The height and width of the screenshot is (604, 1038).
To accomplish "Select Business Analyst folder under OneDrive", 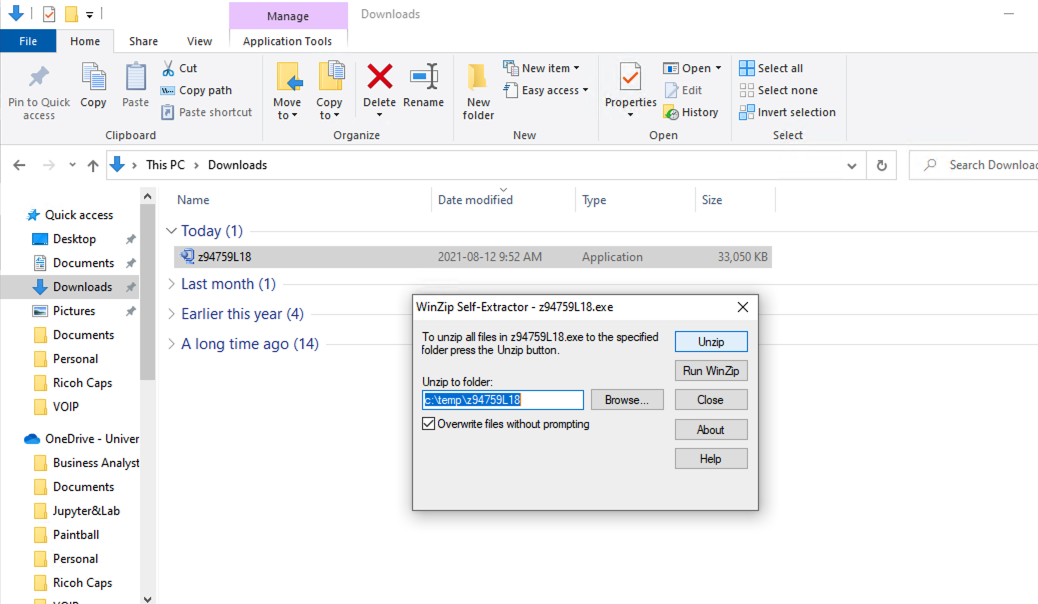I will (x=96, y=463).
